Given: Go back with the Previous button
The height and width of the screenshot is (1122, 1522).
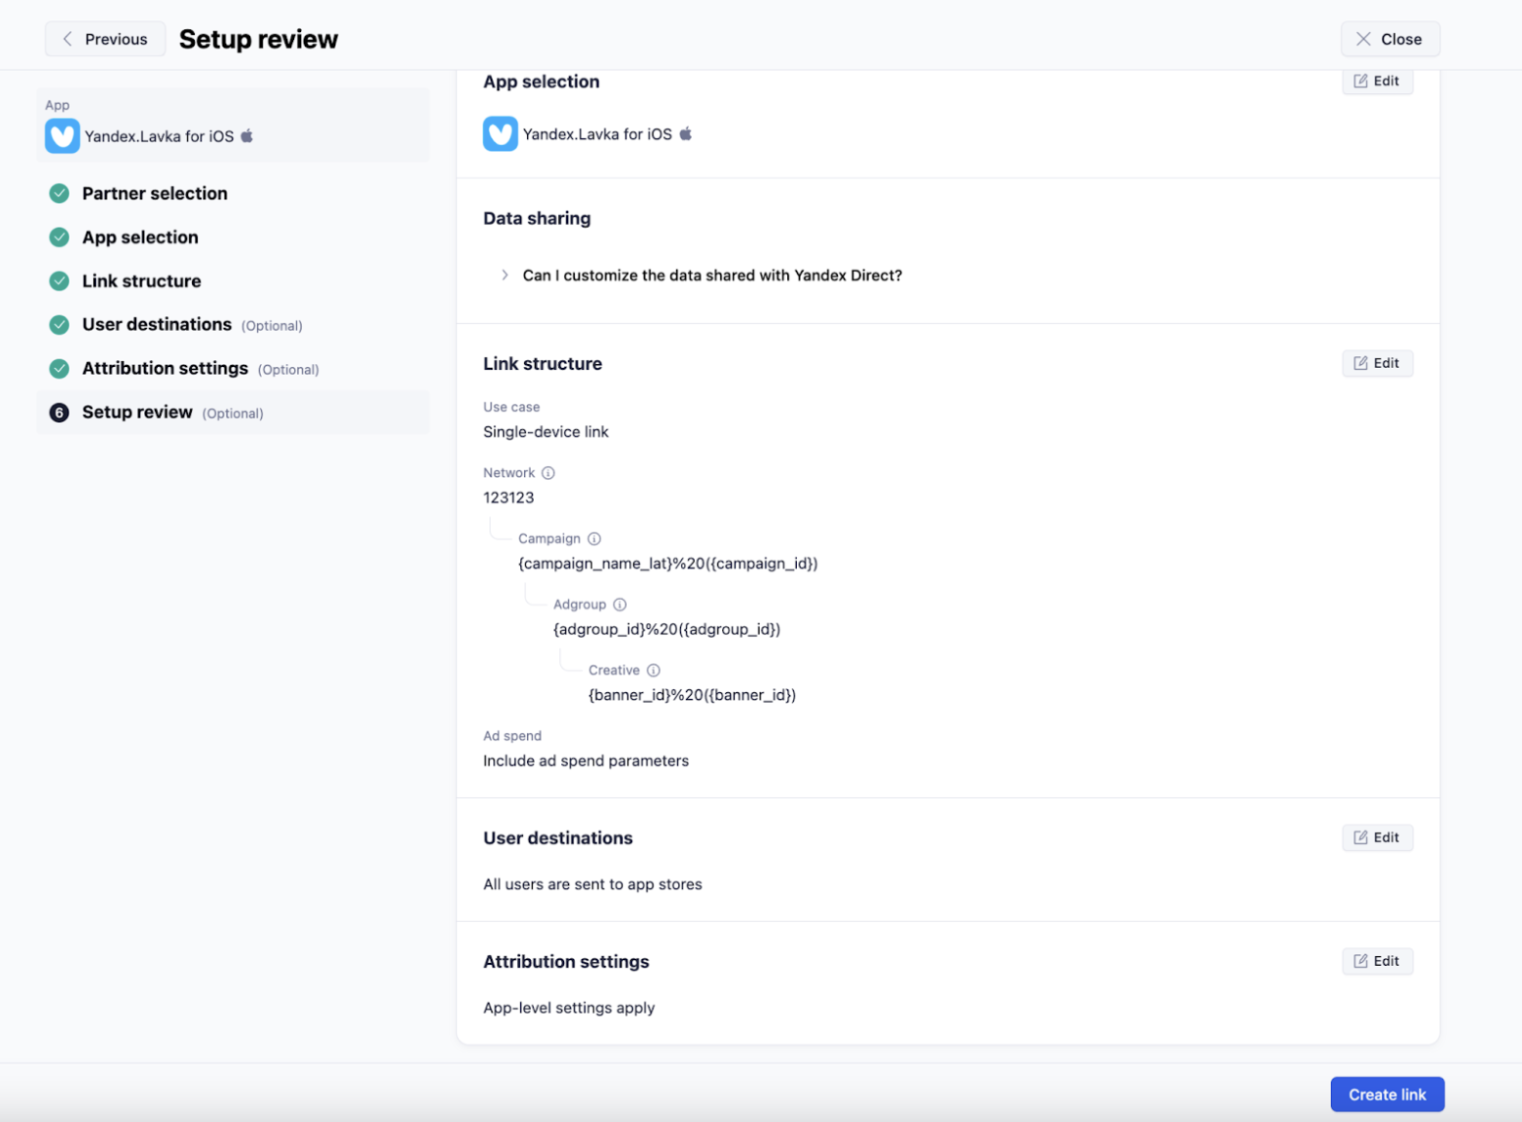Looking at the screenshot, I should pyautogui.click(x=105, y=39).
